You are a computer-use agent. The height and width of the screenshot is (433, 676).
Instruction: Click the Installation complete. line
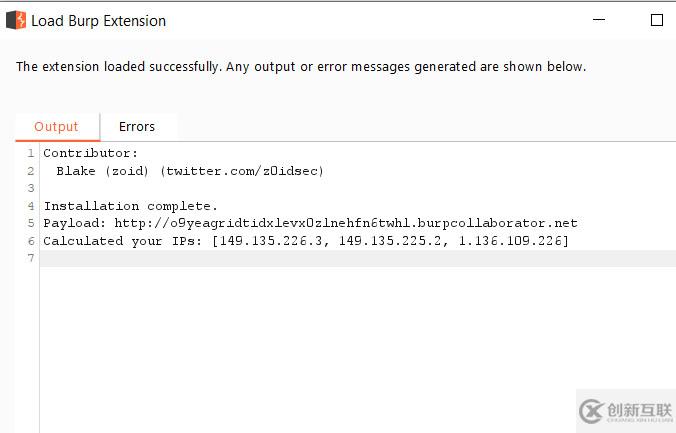(130, 206)
